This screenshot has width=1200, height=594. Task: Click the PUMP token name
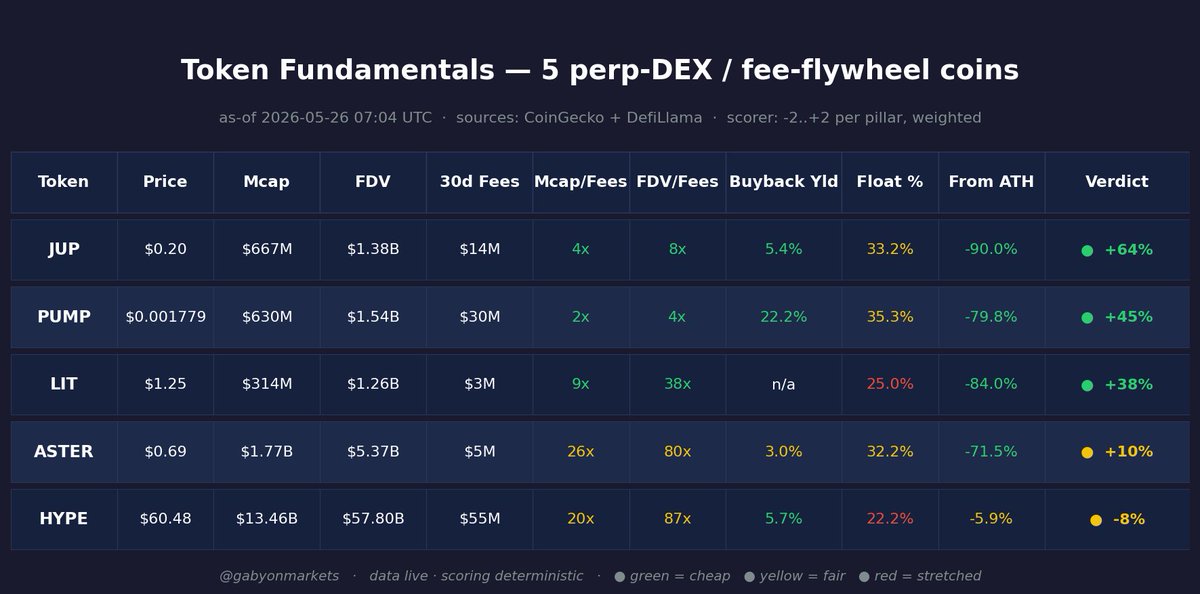pyautogui.click(x=64, y=317)
